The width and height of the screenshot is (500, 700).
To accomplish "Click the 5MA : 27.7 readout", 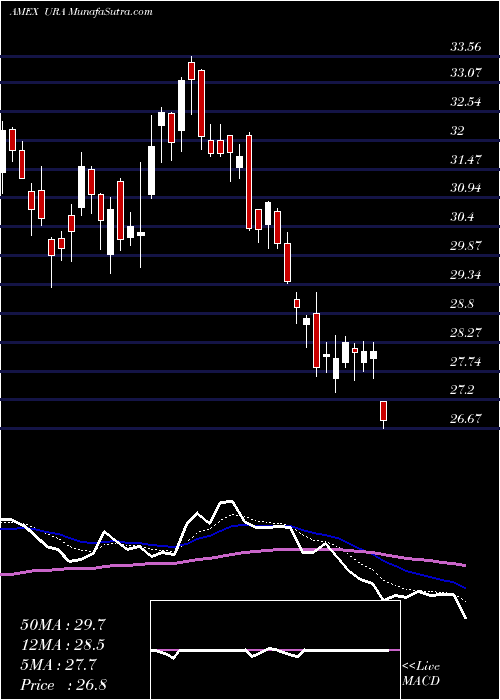I will [x=58, y=665].
